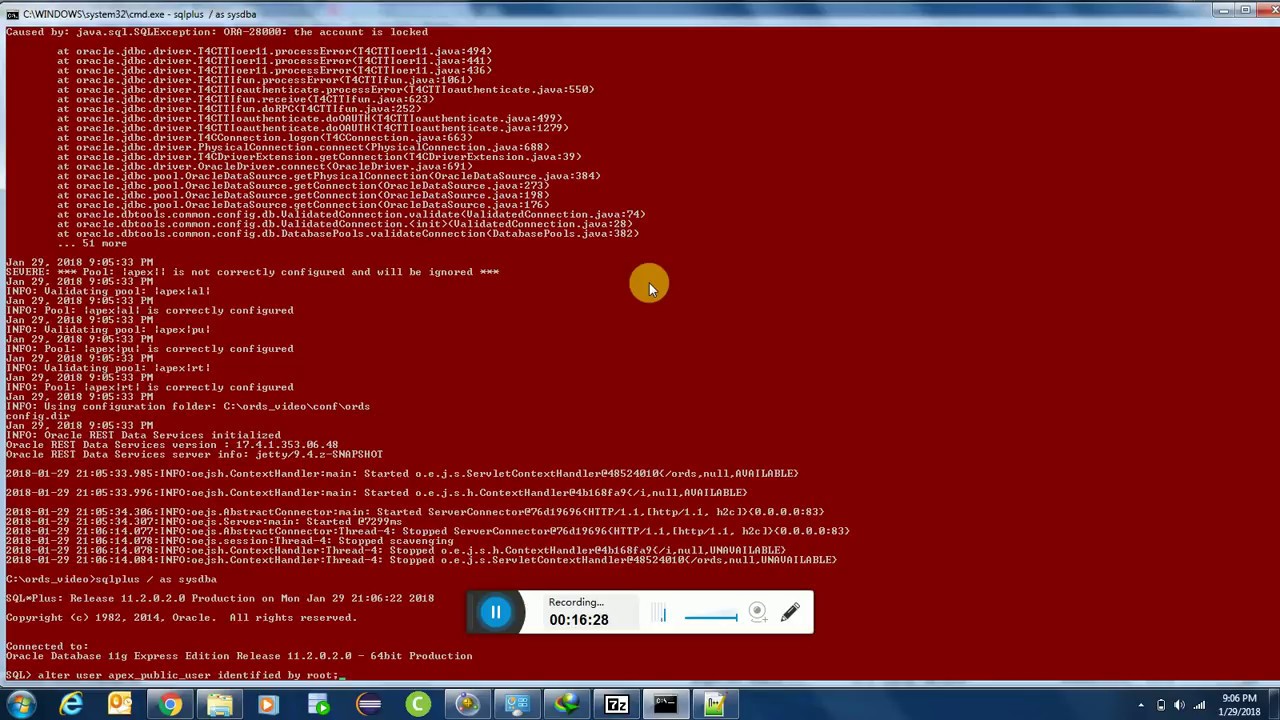
Task: Click the recording timer showing 00:16:28
Action: tap(578, 620)
